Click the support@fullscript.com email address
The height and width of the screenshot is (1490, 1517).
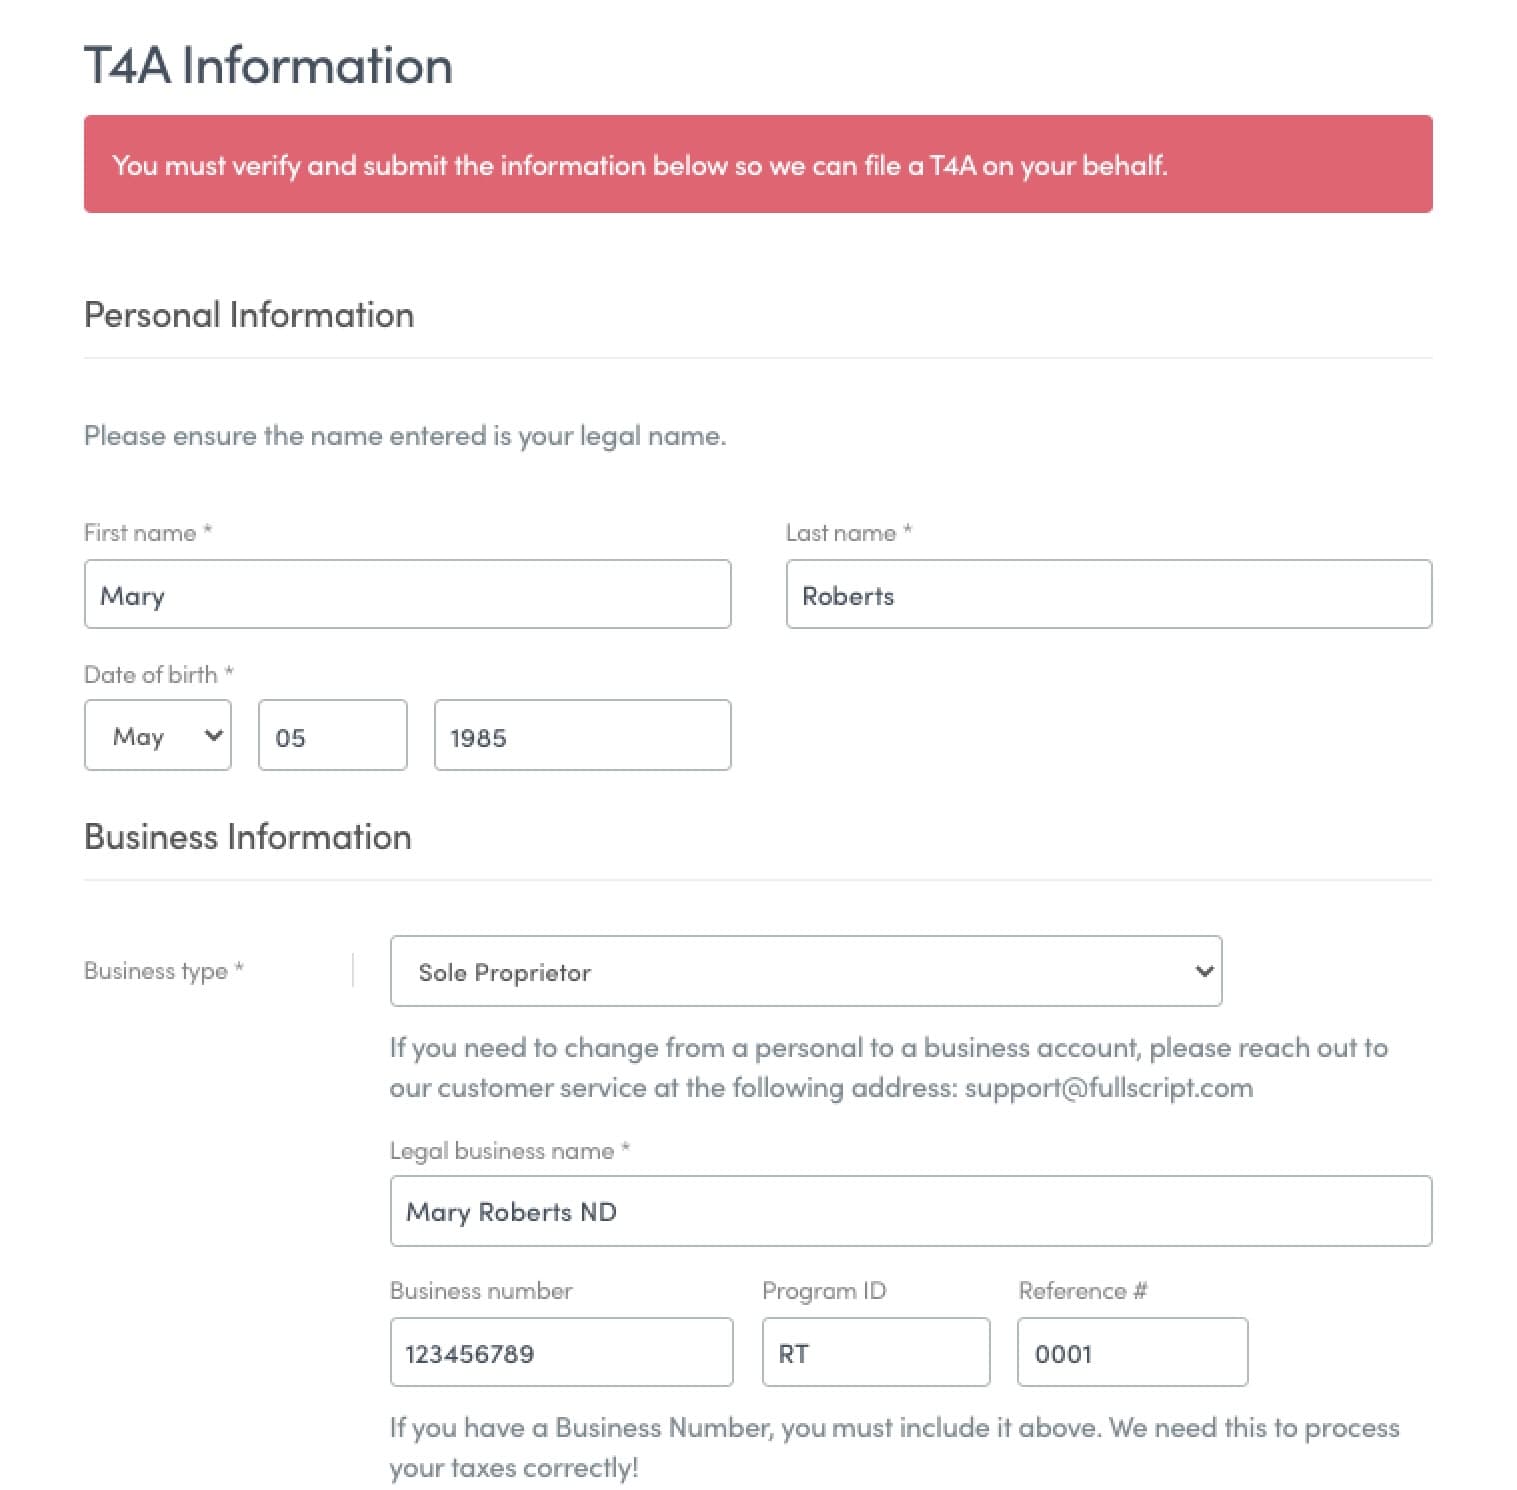(1109, 1088)
